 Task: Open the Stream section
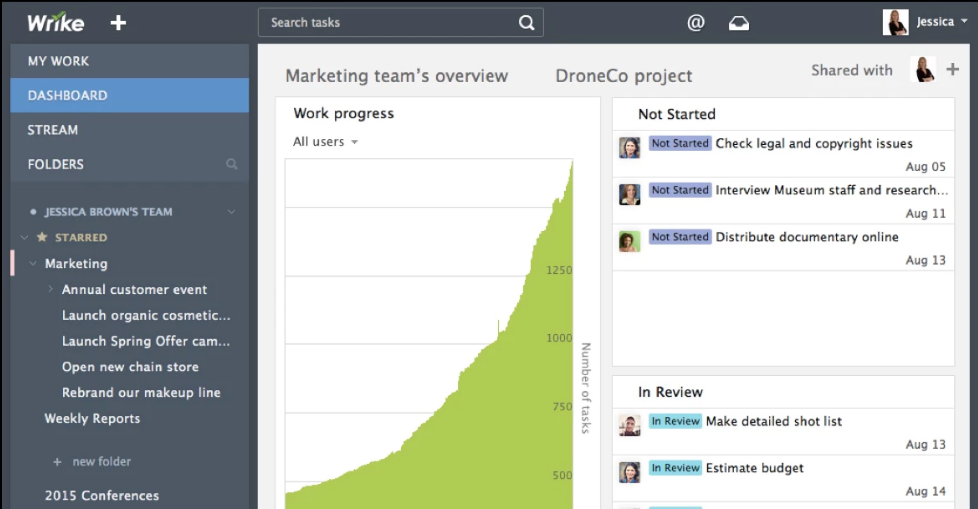click(130, 130)
